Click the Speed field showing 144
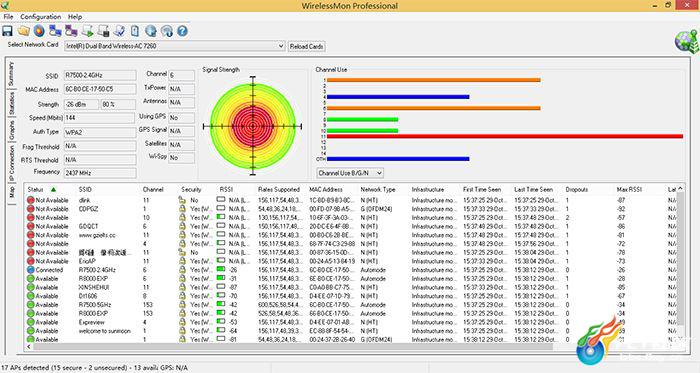This screenshot has width=700, height=373. pos(99,118)
